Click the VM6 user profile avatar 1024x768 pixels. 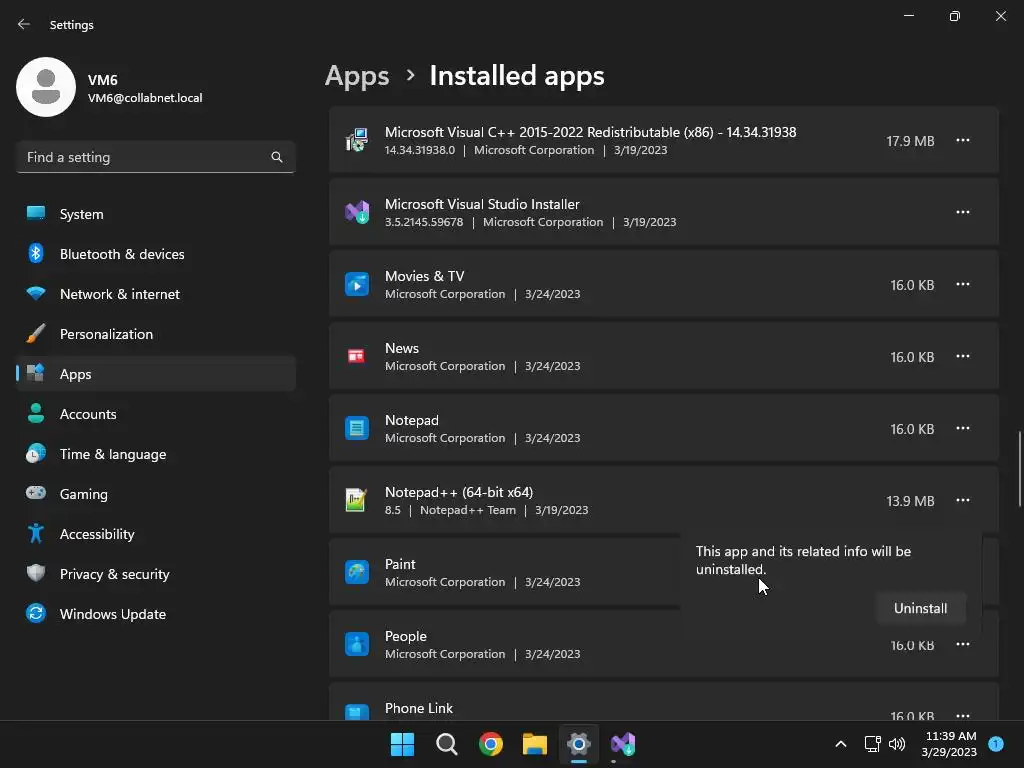tap(46, 87)
